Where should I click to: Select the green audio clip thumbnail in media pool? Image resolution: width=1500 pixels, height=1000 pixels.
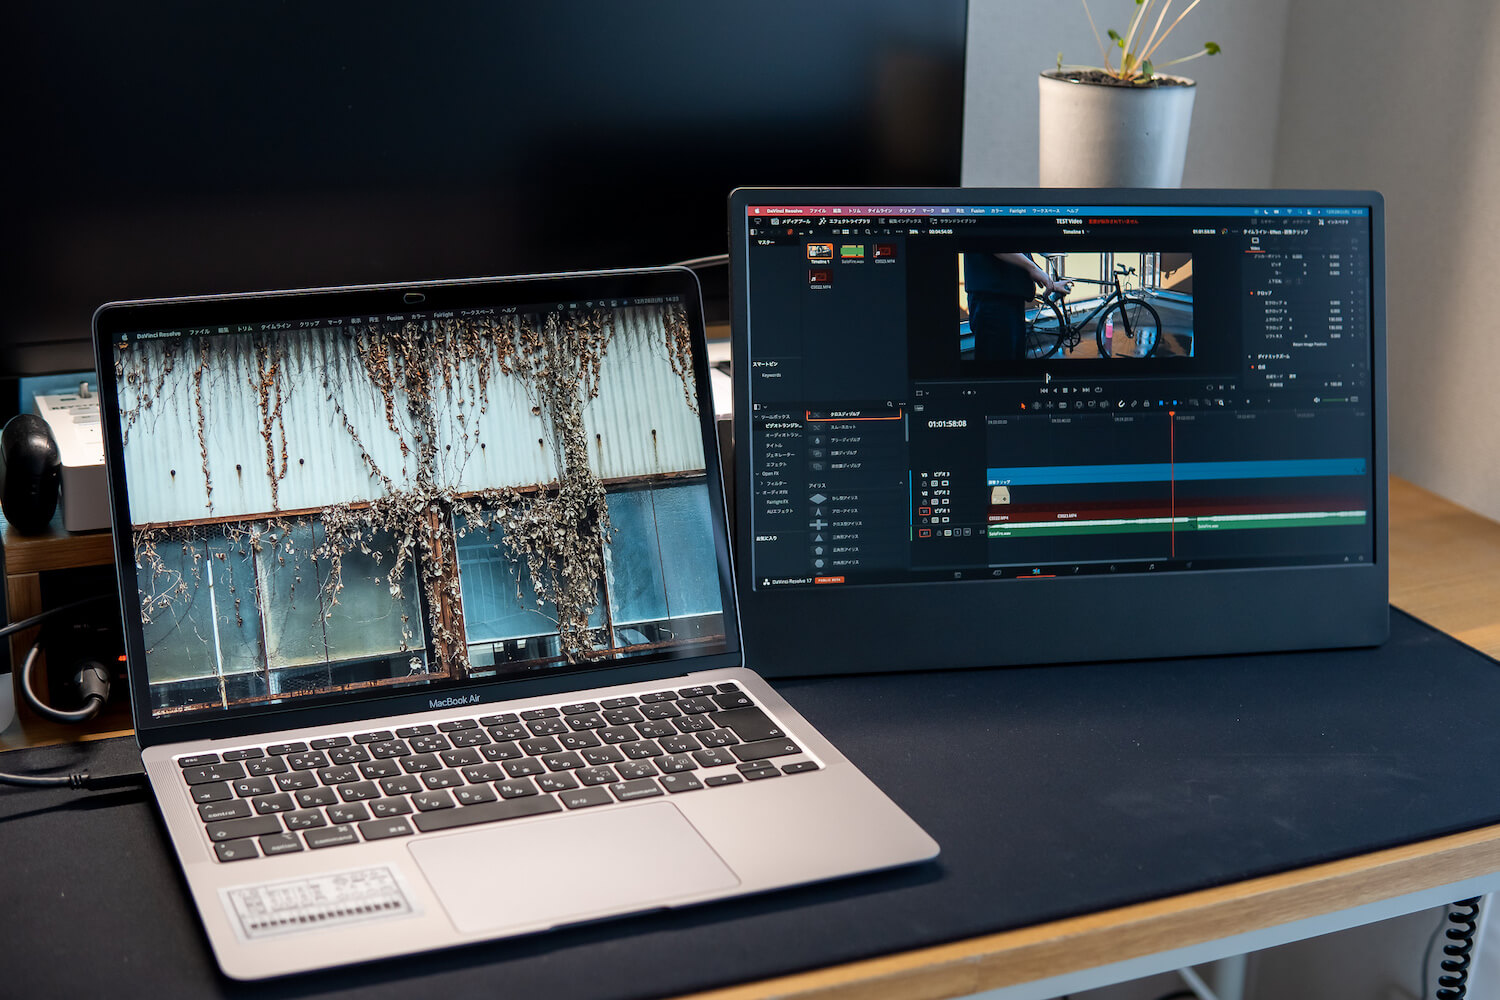(852, 252)
